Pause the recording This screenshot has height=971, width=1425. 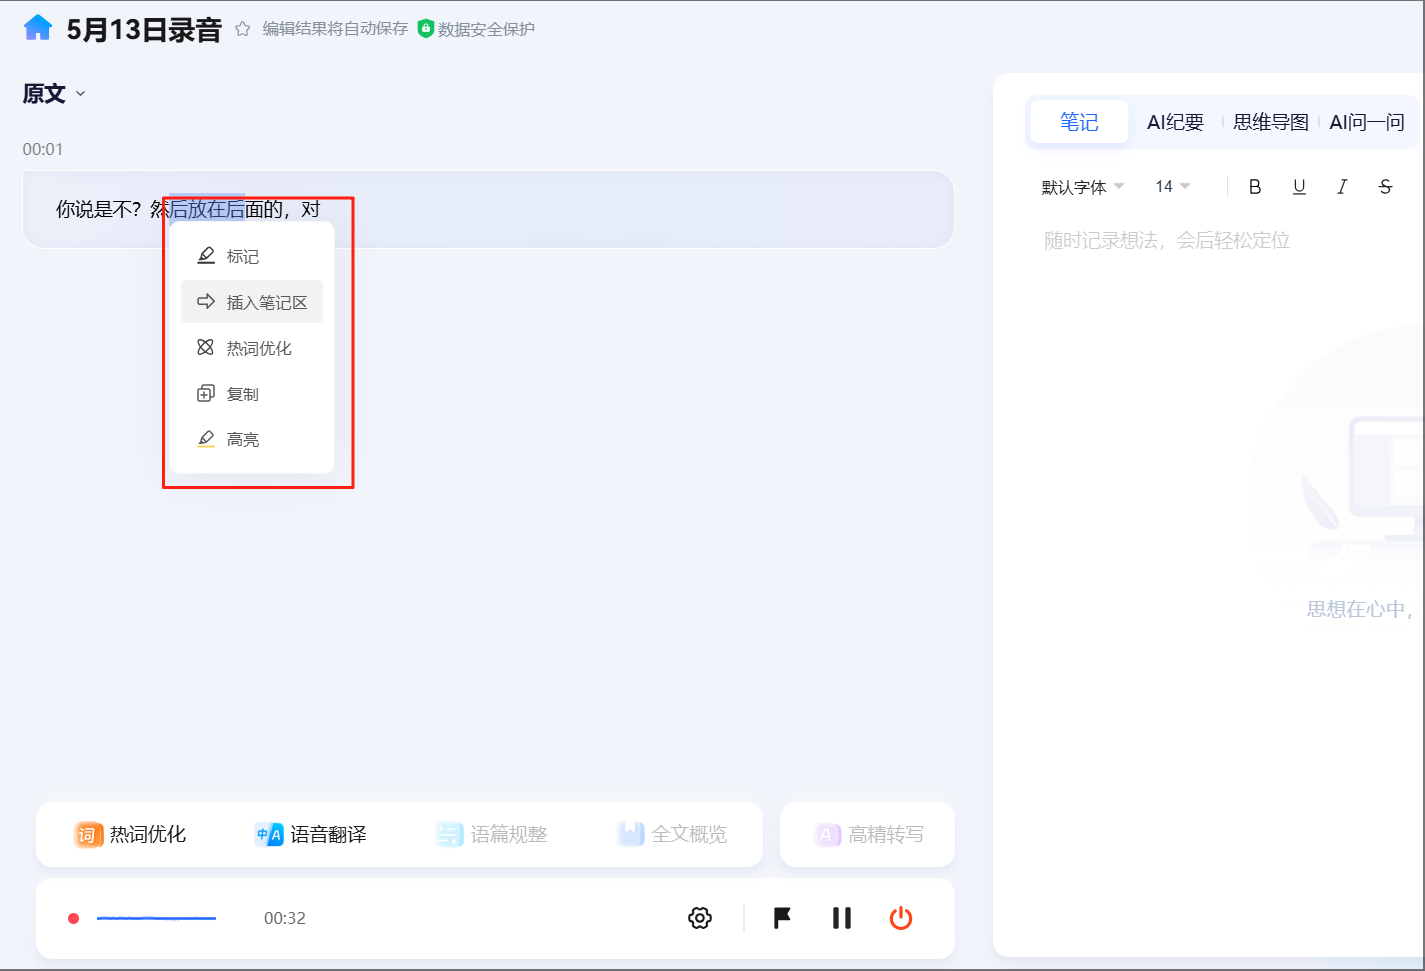[x=842, y=918]
